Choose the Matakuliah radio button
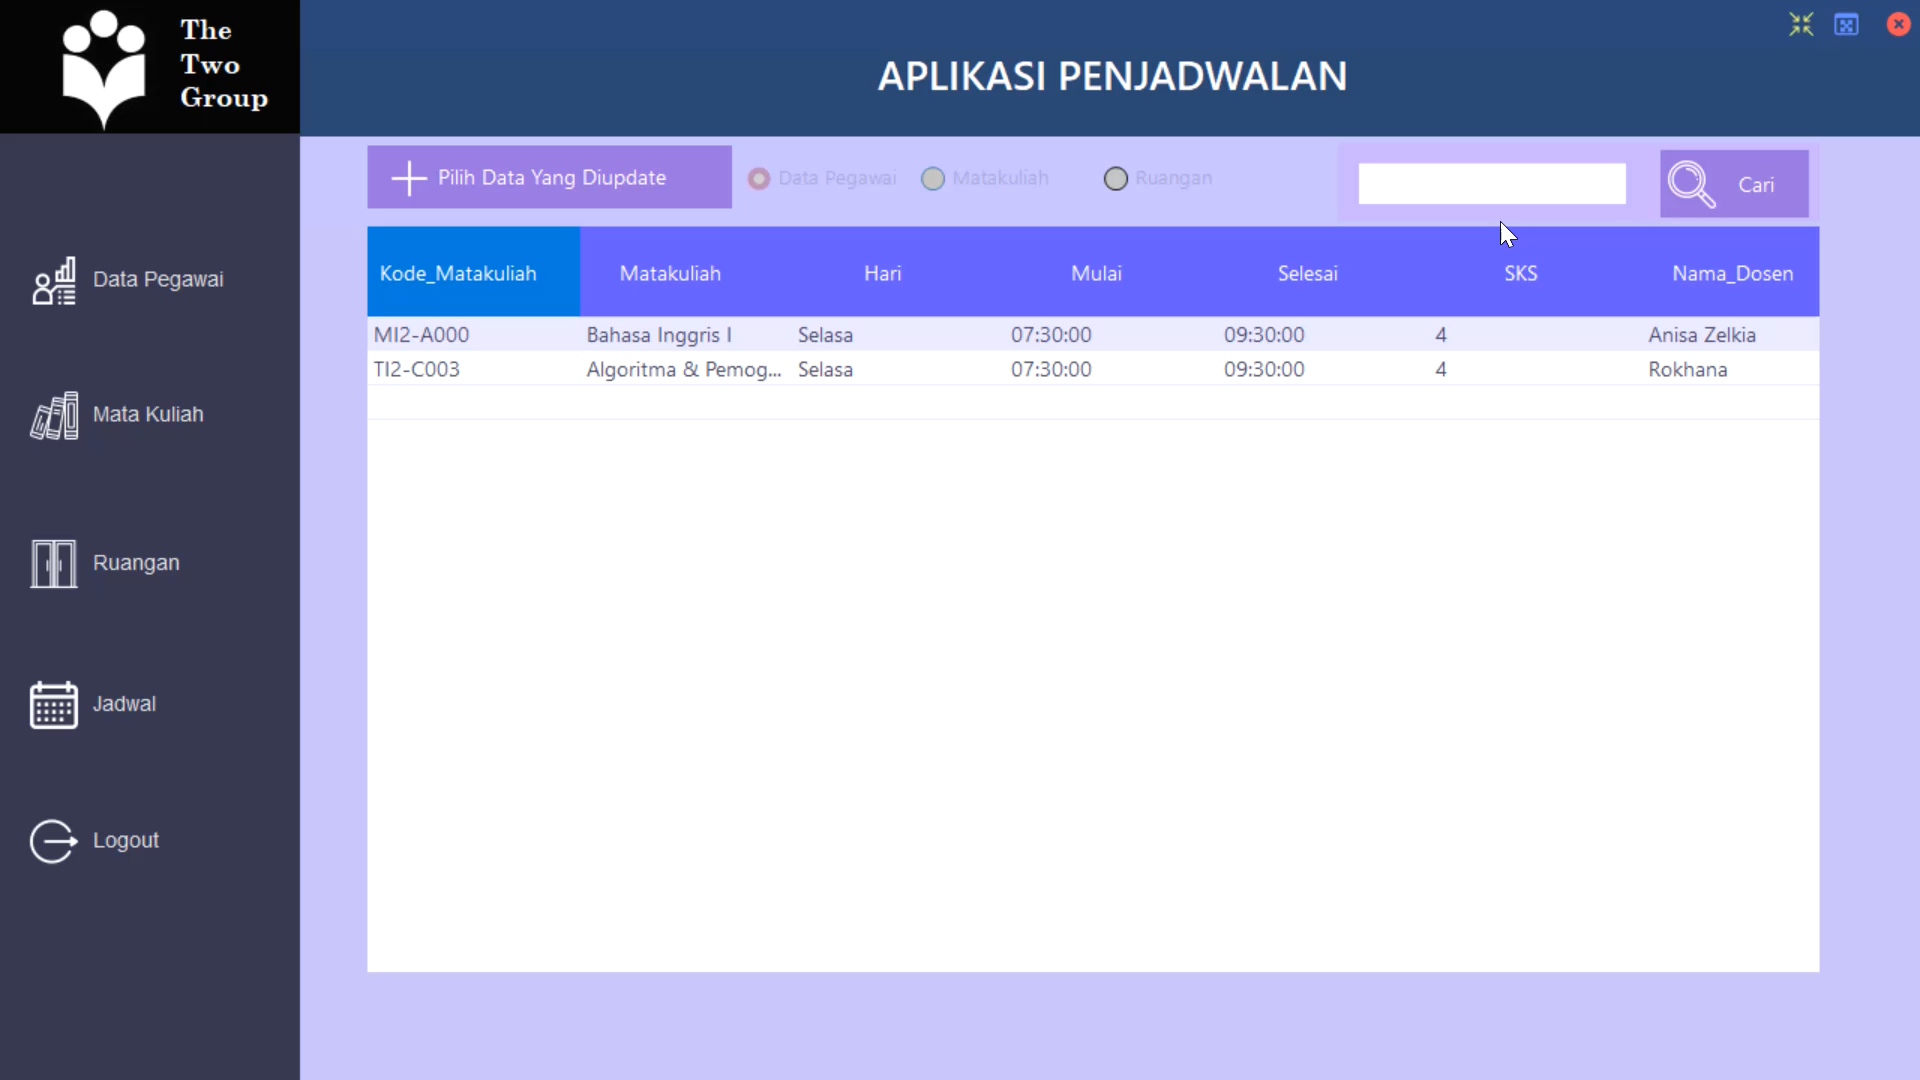1920x1080 pixels. 934,178
